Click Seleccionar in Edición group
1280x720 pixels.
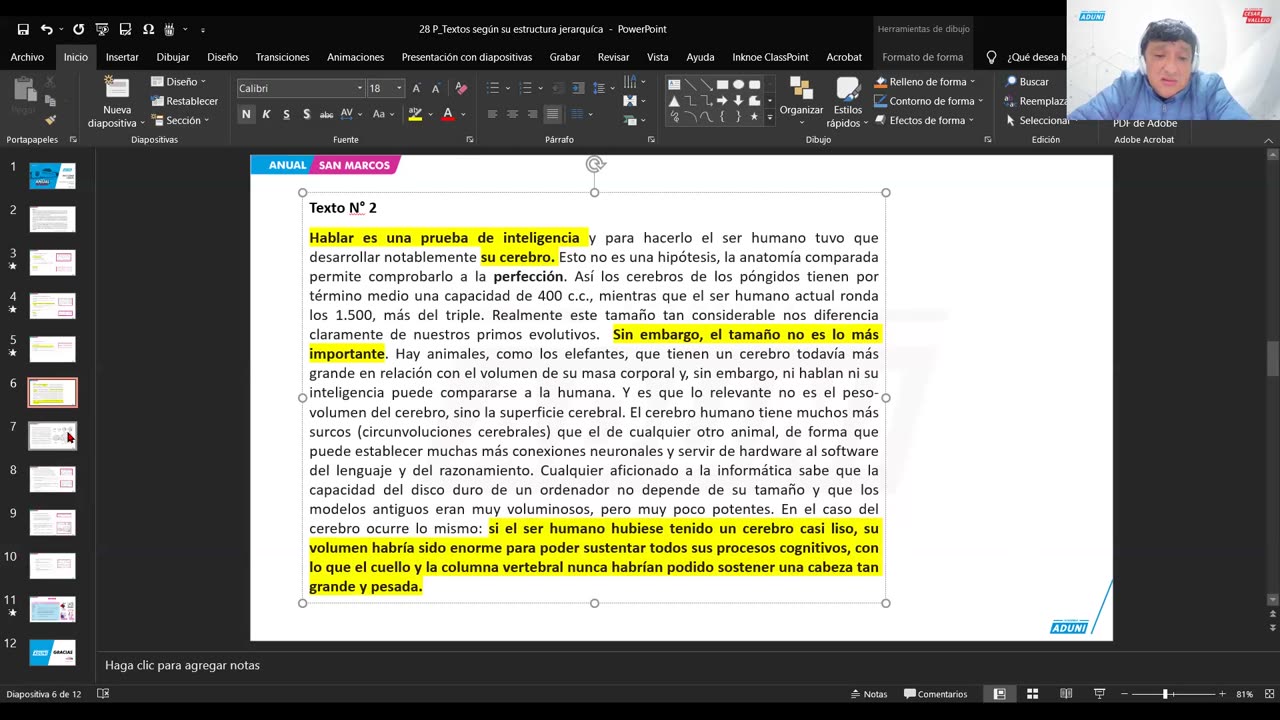pos(1037,120)
